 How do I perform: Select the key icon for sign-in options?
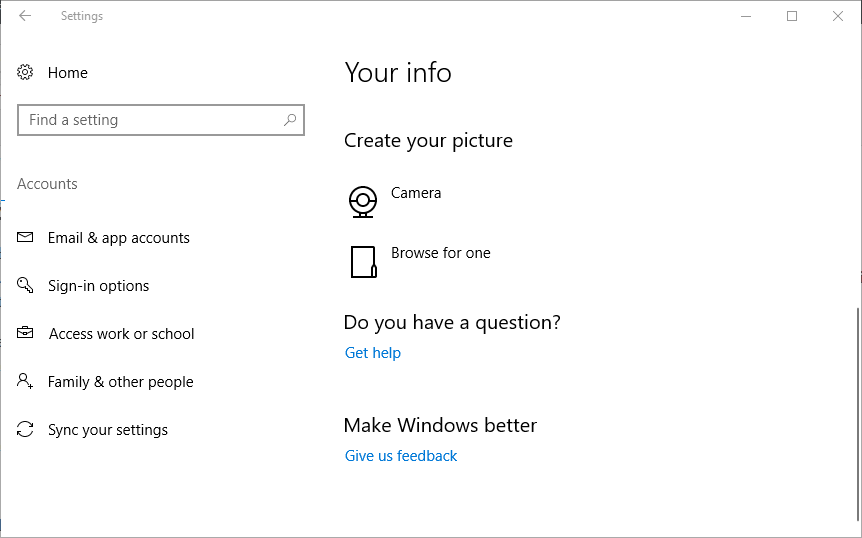pyautogui.click(x=26, y=286)
